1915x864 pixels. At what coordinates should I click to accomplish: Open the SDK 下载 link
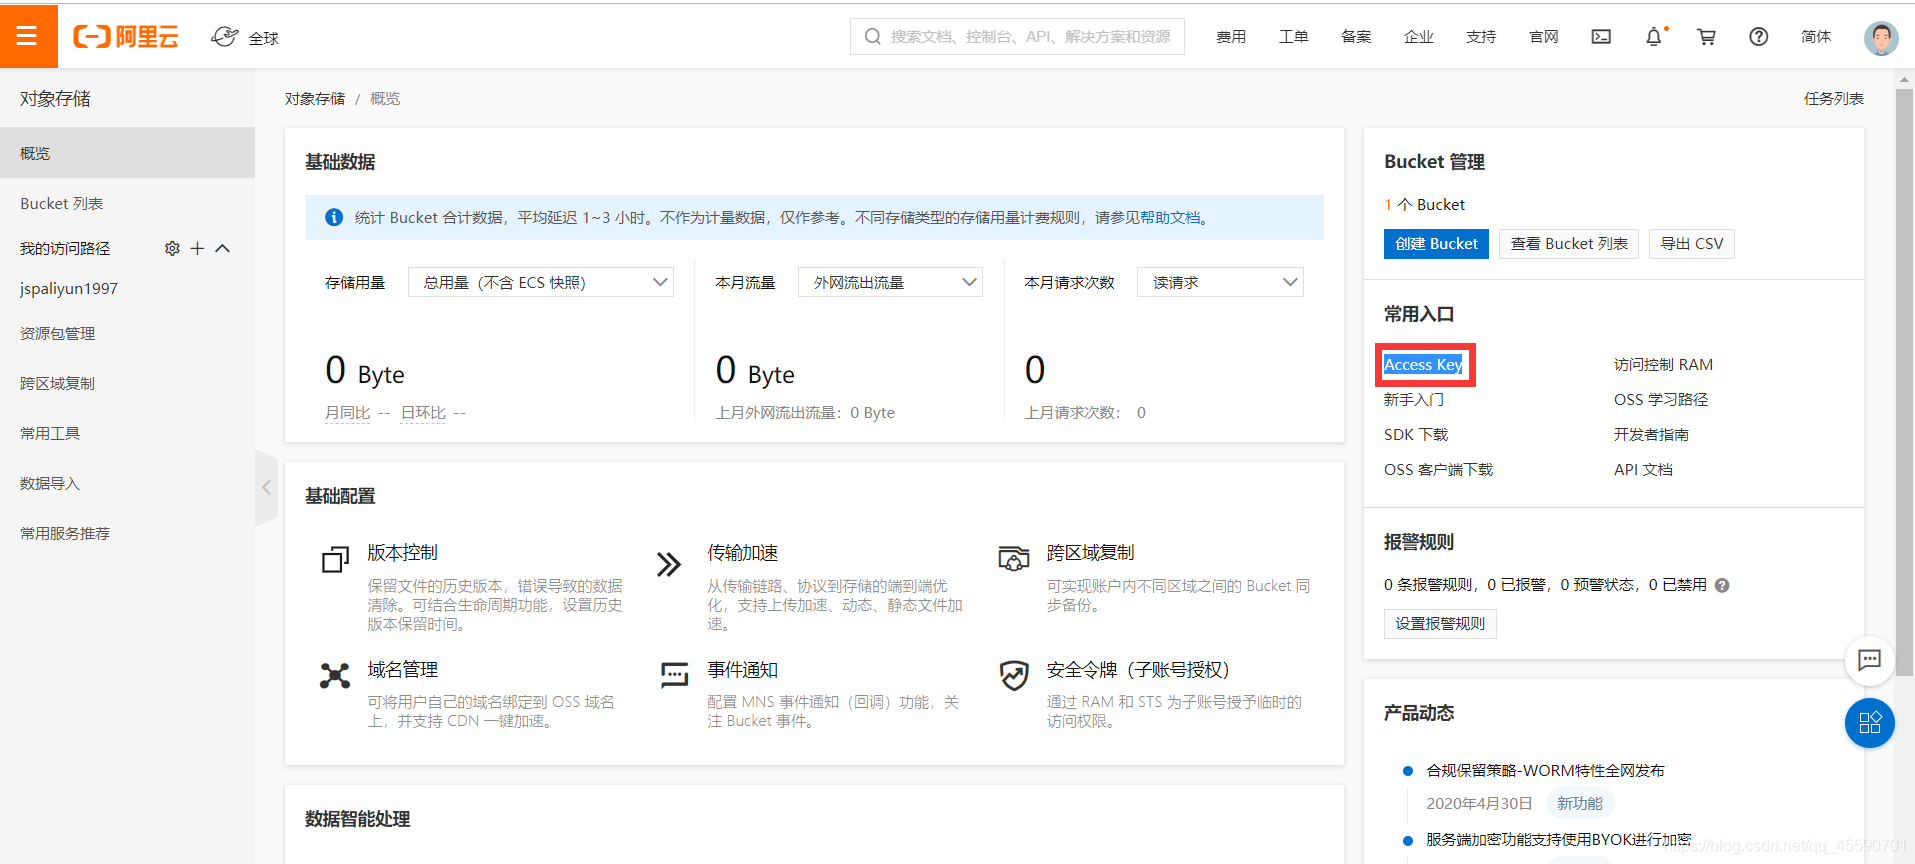coord(1416,435)
